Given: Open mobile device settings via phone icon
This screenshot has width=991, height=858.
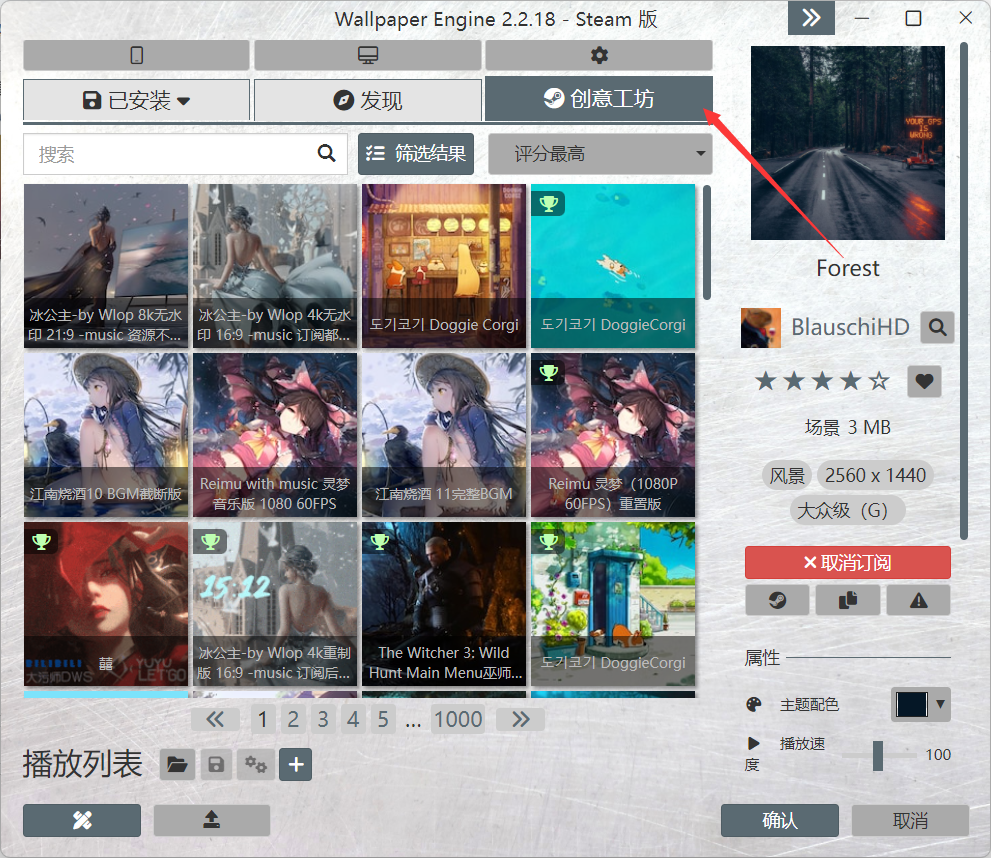Looking at the screenshot, I should point(135,55).
